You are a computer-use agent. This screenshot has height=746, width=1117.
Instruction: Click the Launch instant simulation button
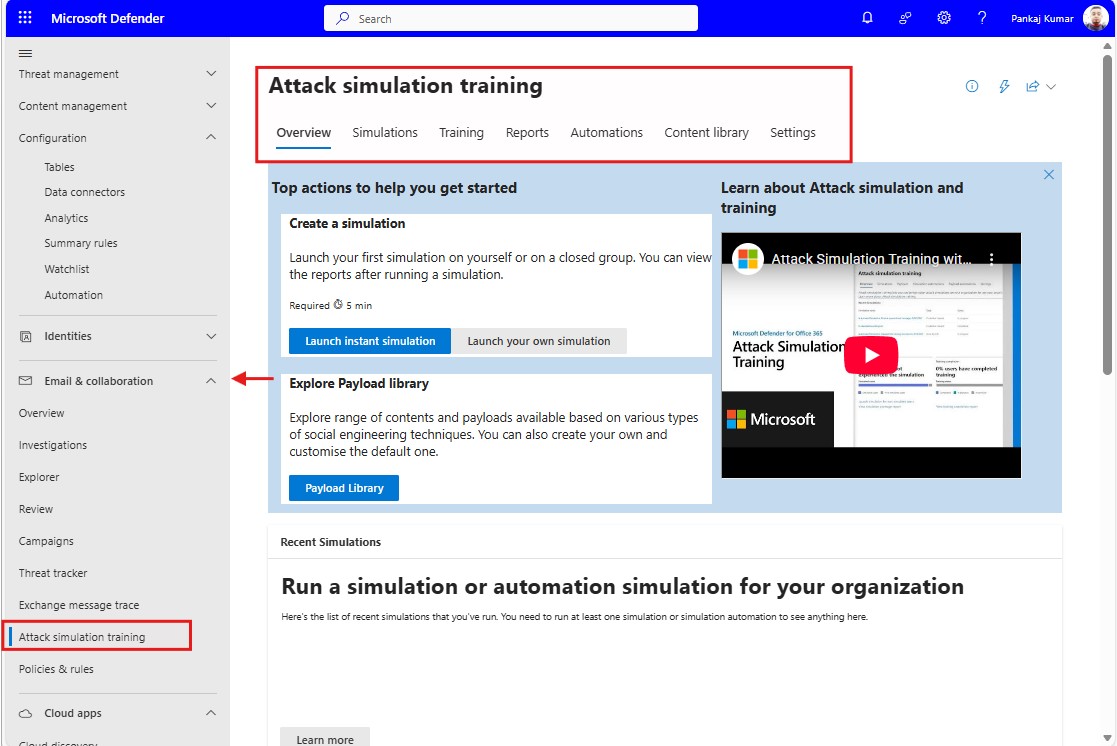click(x=369, y=340)
